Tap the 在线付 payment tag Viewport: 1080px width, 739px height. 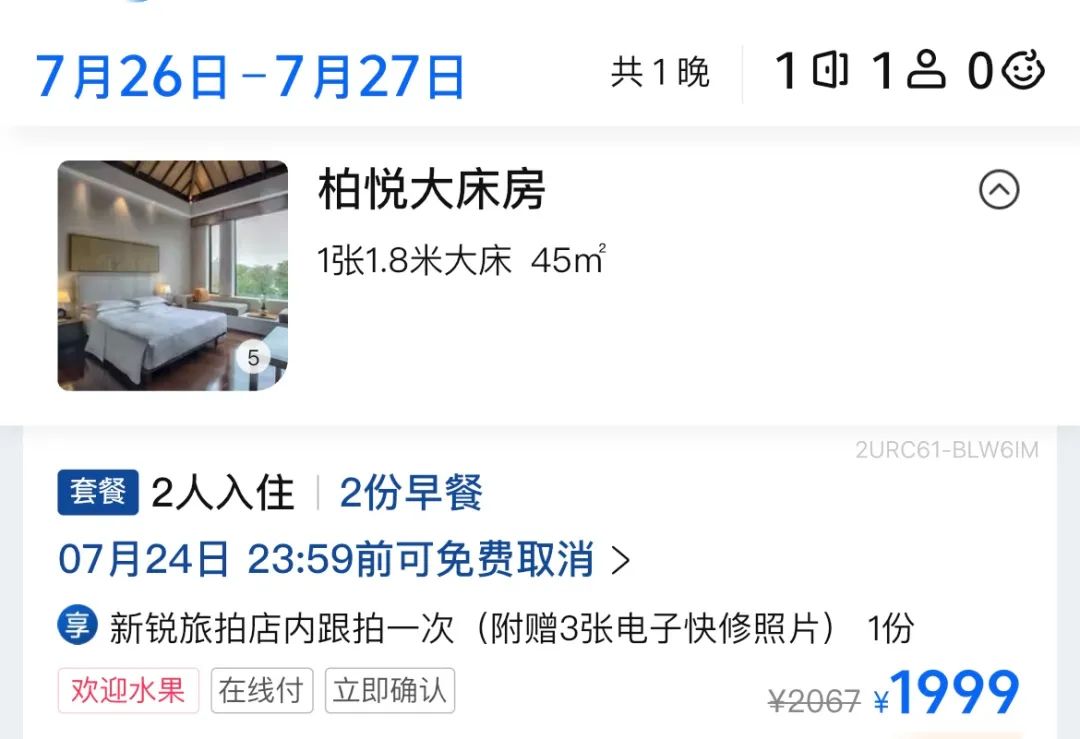pos(262,690)
